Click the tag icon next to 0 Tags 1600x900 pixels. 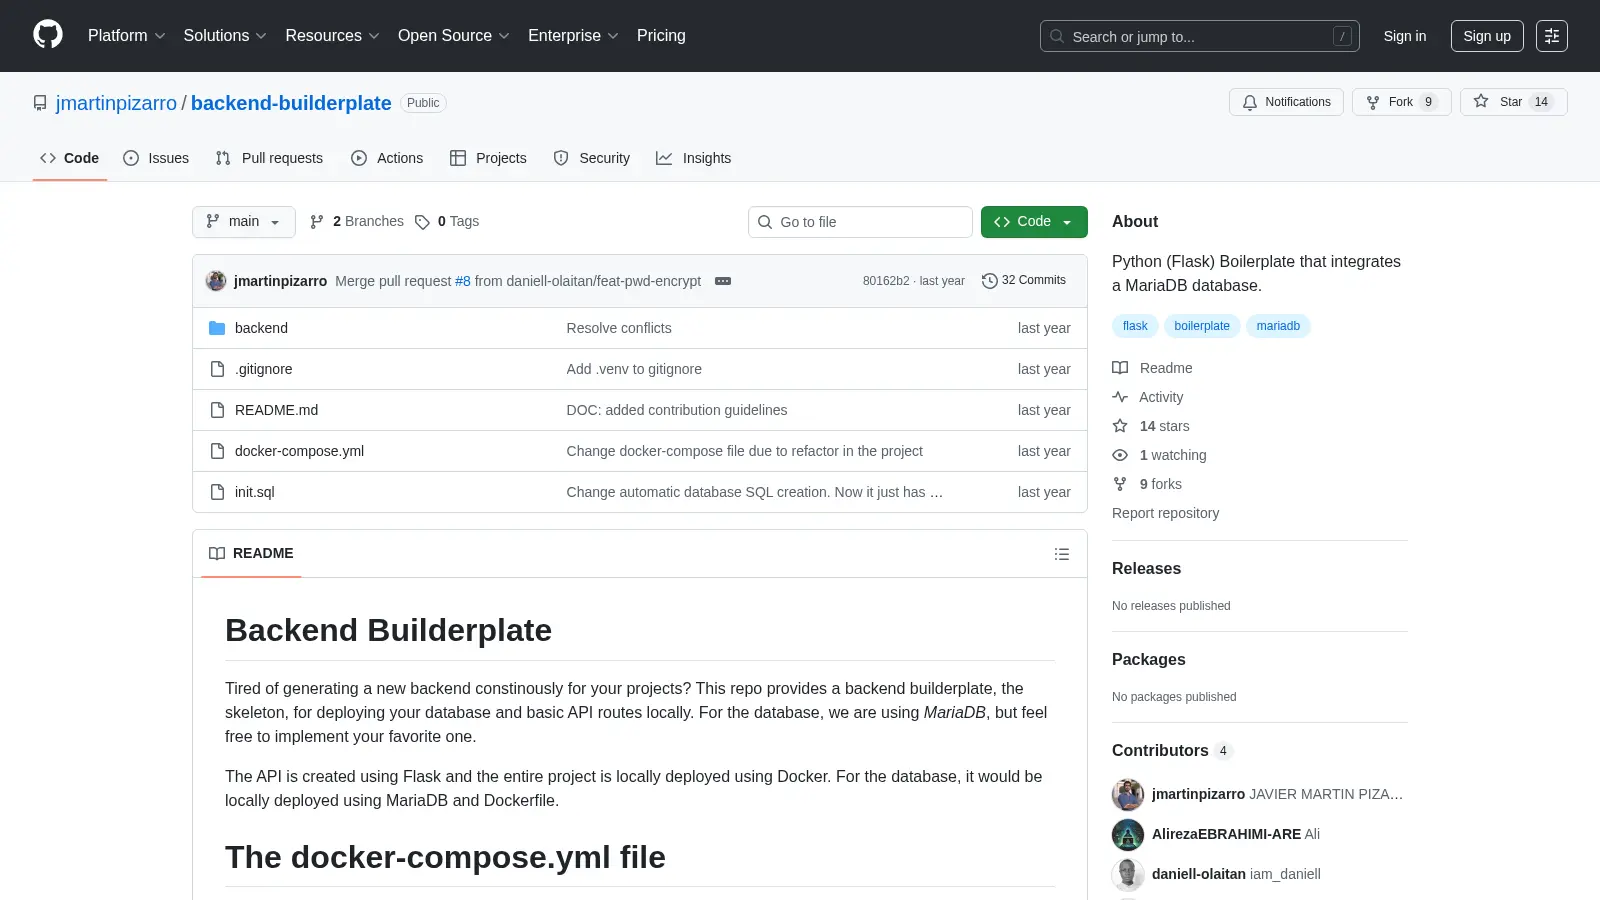422,222
